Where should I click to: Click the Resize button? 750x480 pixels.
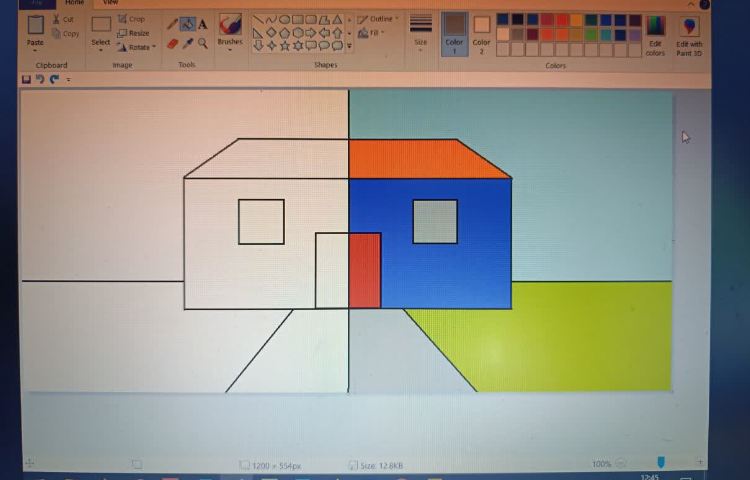pos(133,33)
